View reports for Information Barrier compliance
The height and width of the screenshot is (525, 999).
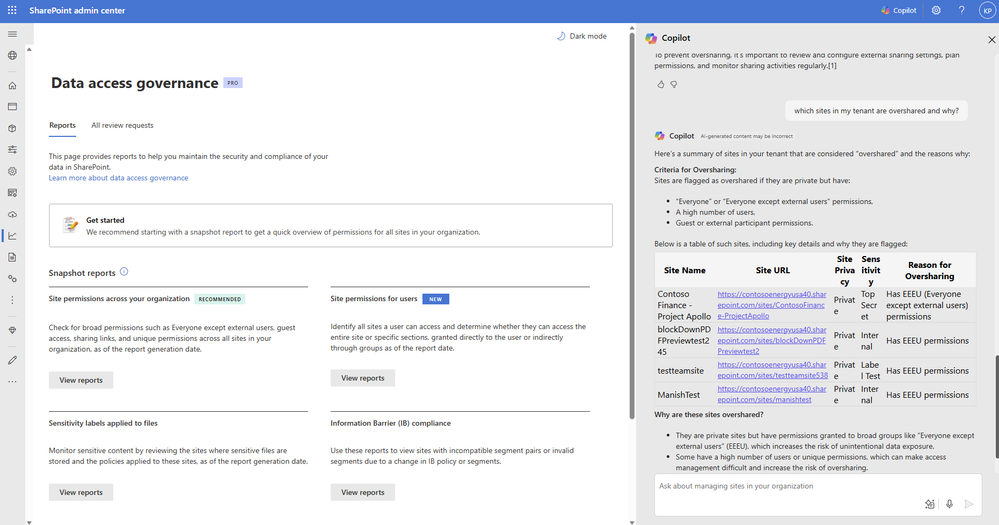[x=363, y=493]
